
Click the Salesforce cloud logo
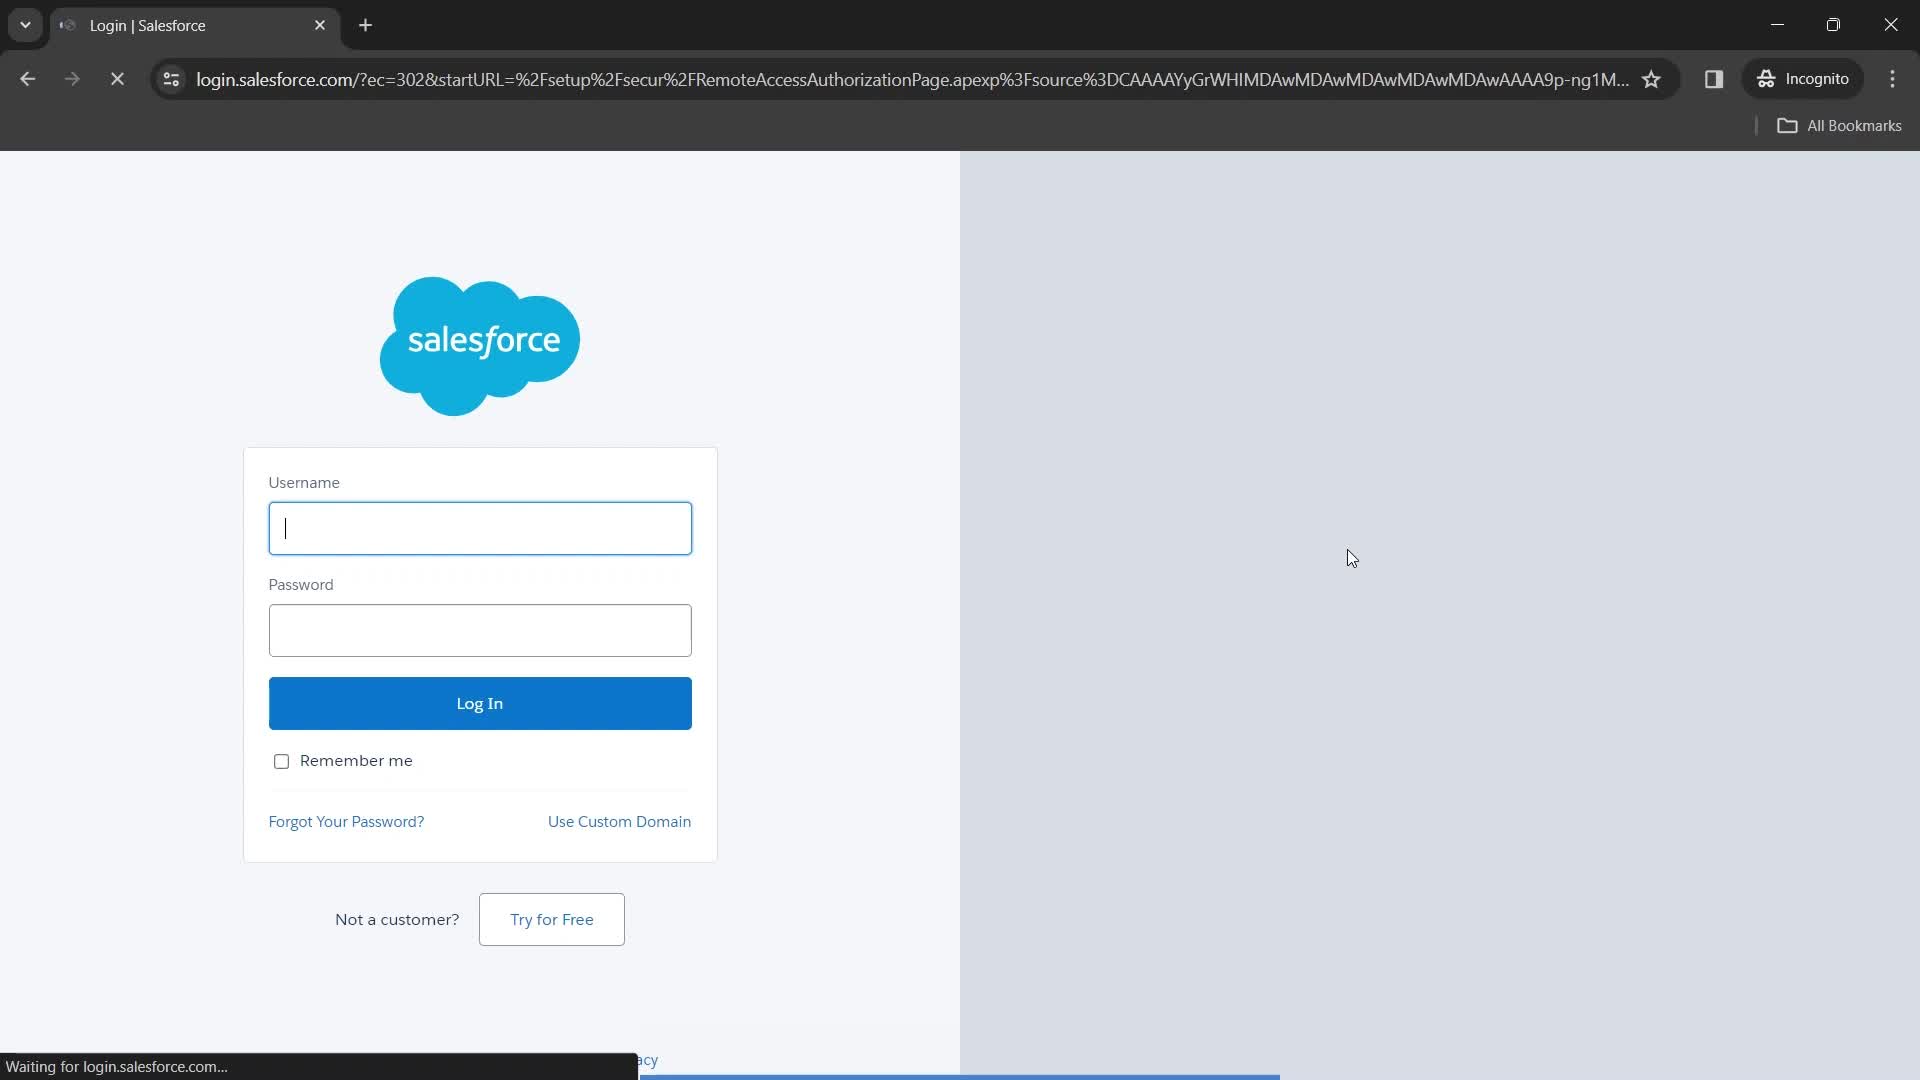point(480,345)
